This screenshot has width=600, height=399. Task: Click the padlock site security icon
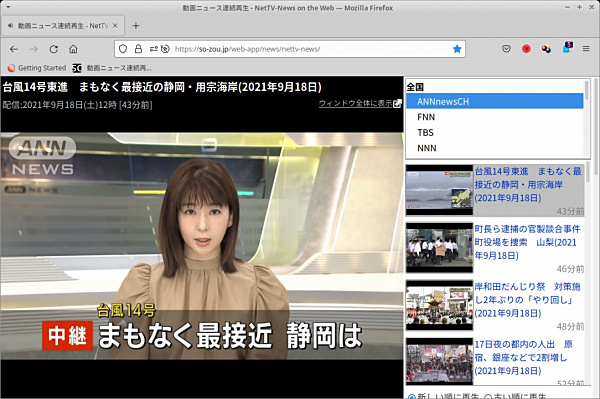(138, 49)
